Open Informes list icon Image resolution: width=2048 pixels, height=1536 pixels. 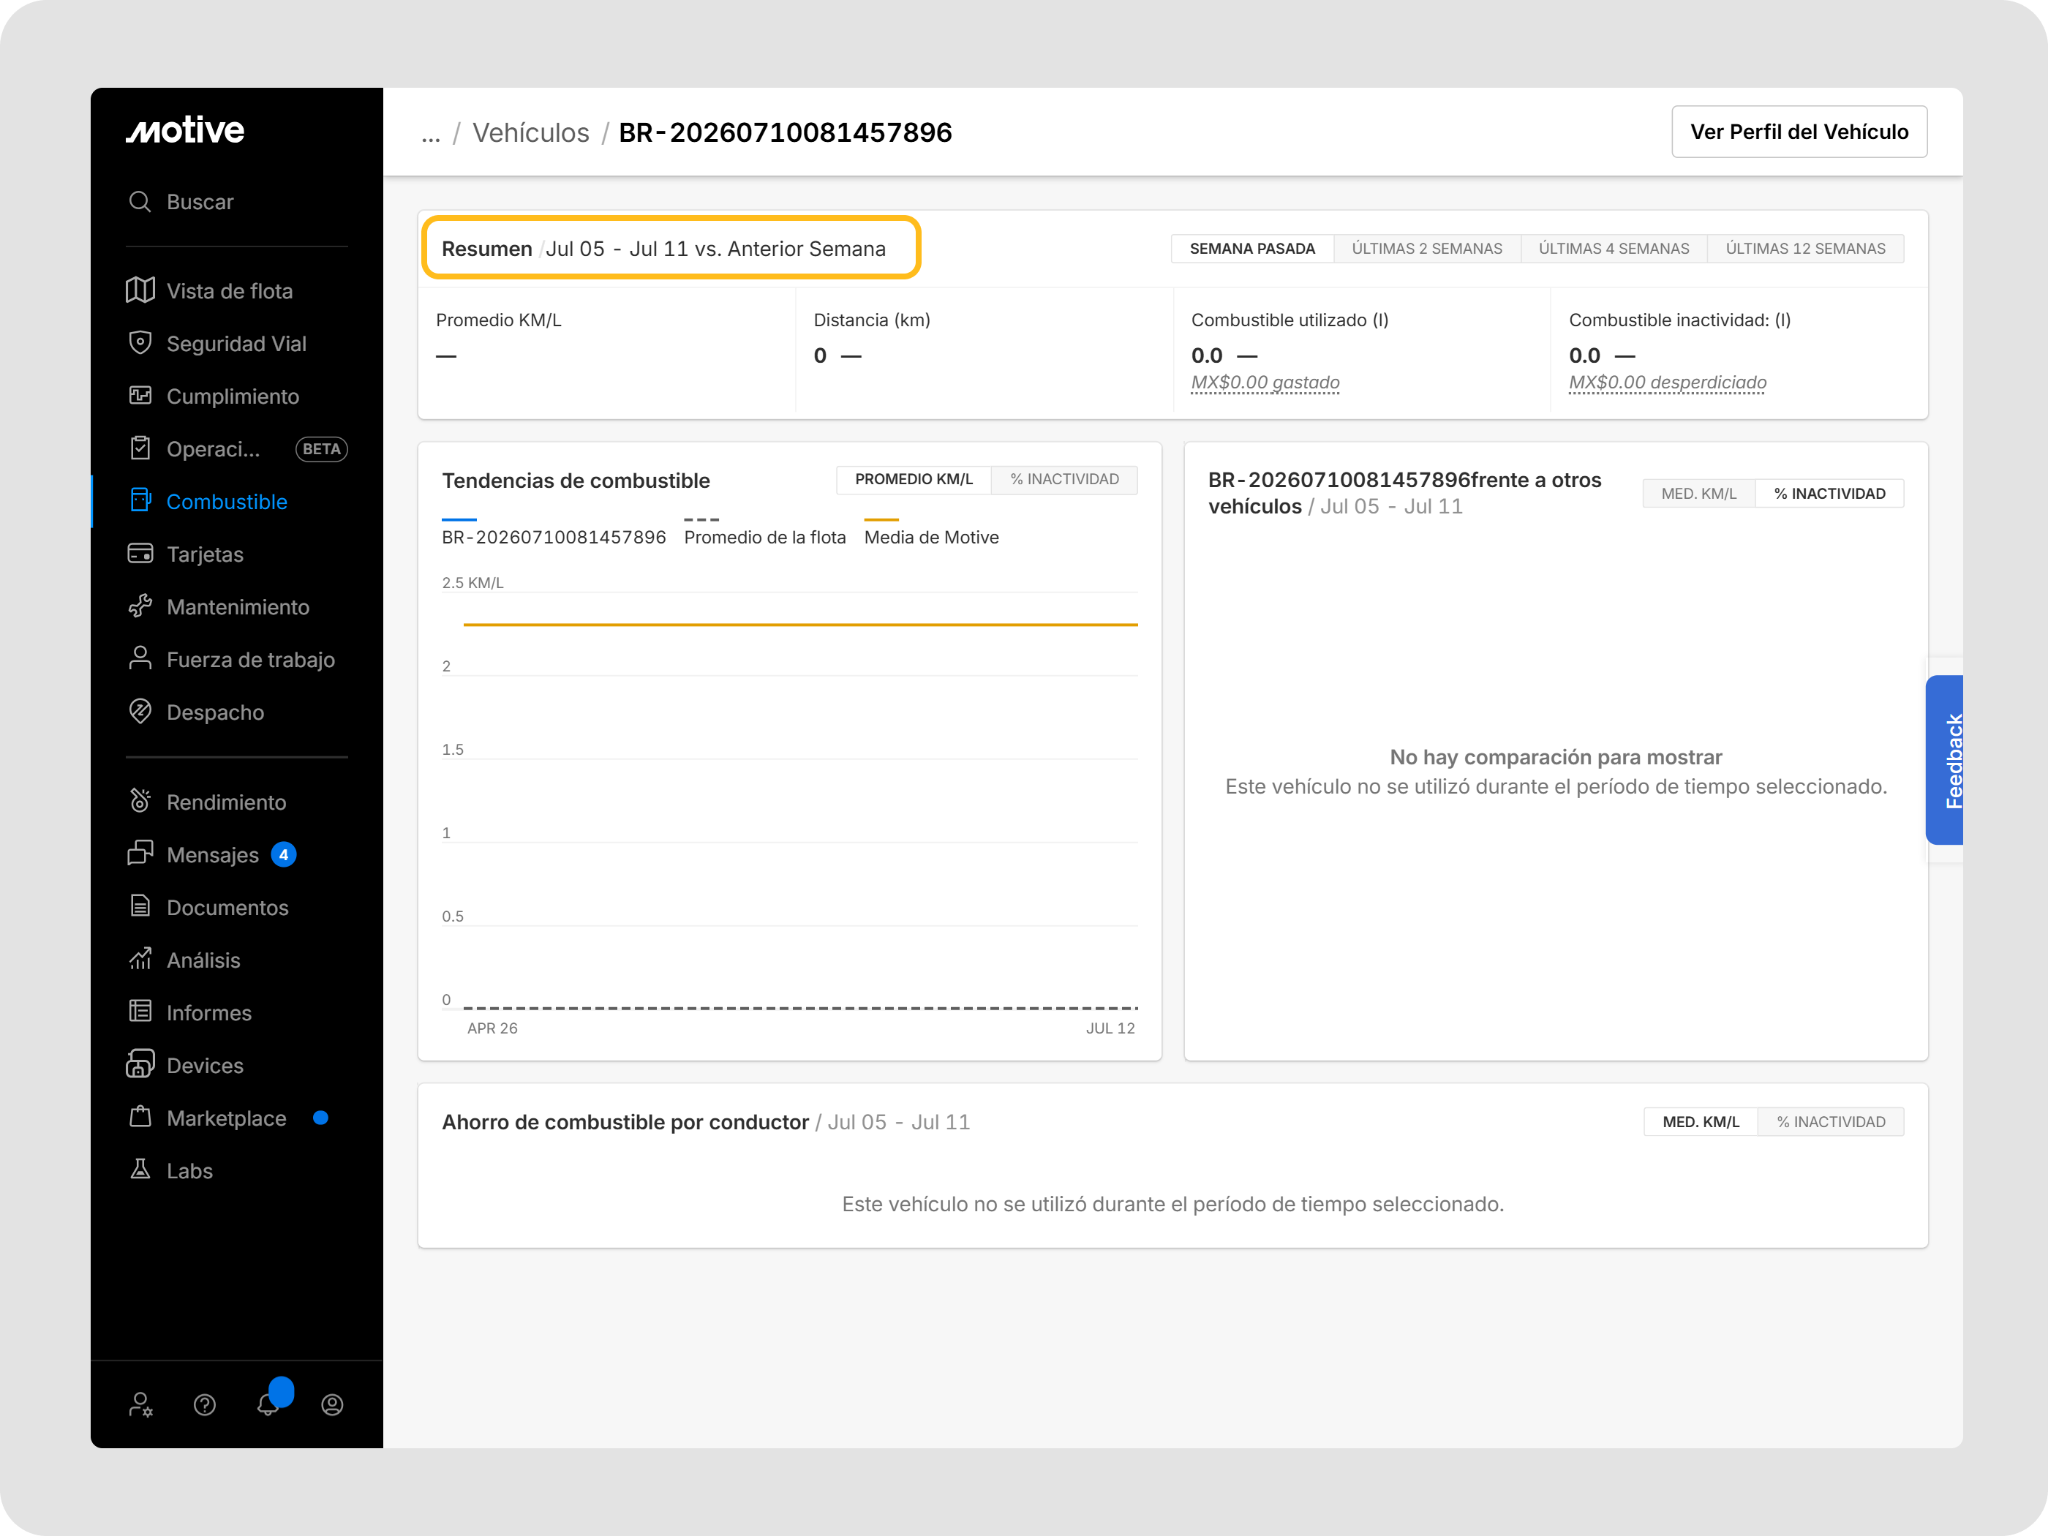[x=140, y=1012]
